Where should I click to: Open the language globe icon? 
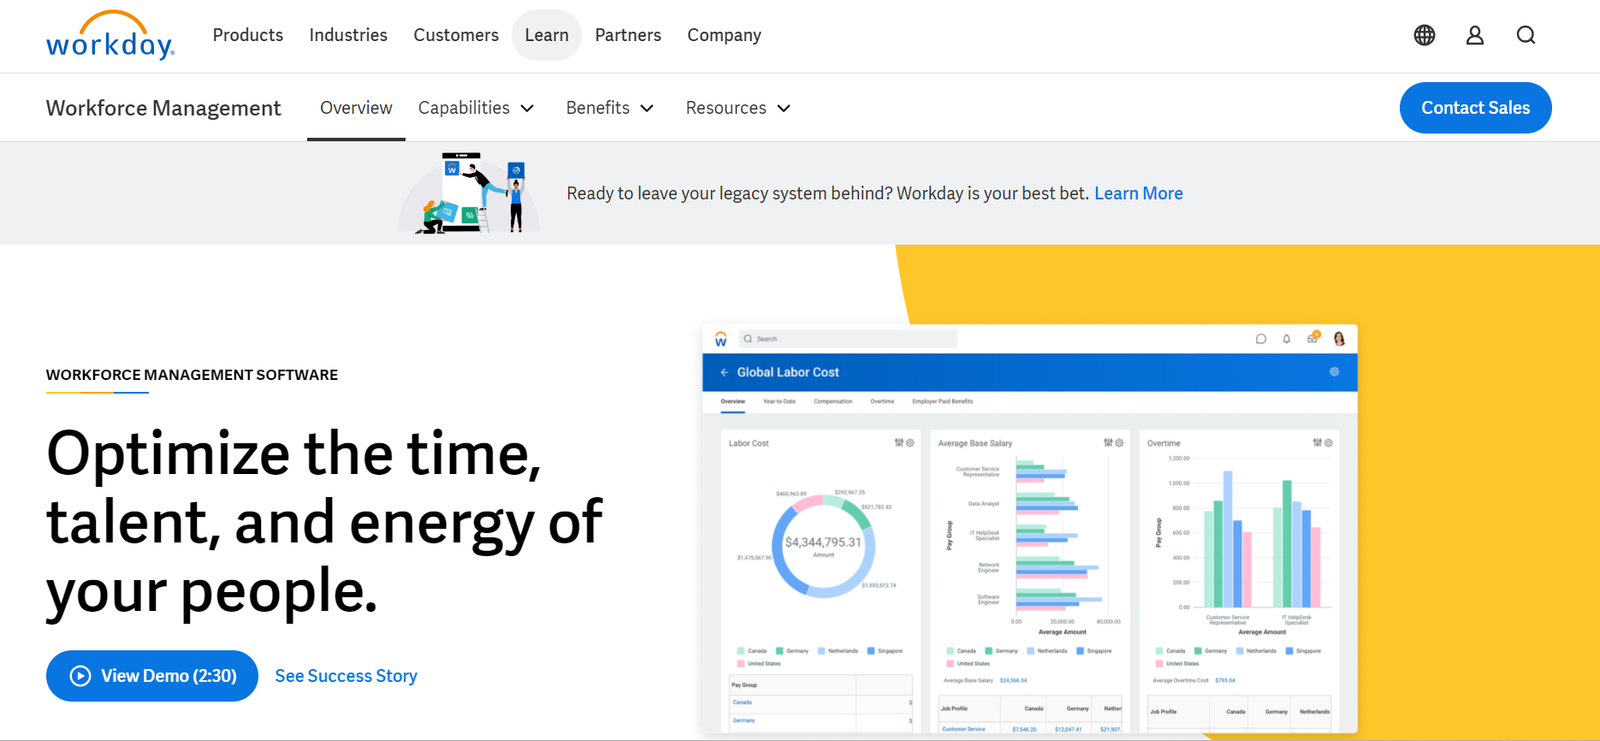point(1424,35)
